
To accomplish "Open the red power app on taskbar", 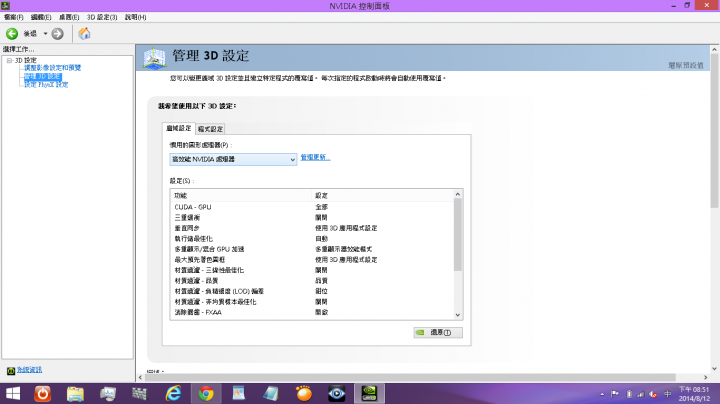I will coord(43,393).
